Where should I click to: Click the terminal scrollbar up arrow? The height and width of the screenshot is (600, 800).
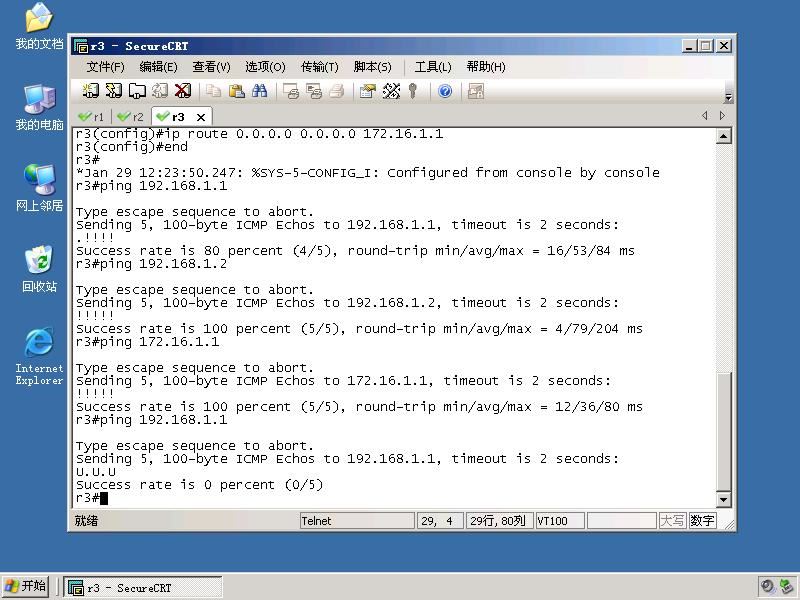[723, 136]
